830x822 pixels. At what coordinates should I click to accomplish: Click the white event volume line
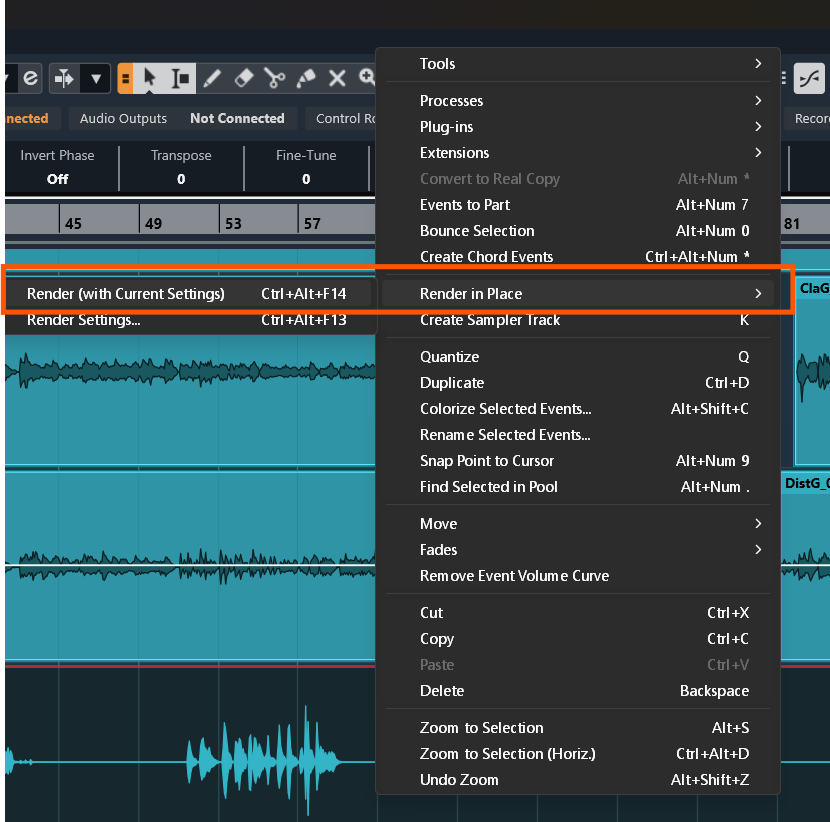pos(191,565)
